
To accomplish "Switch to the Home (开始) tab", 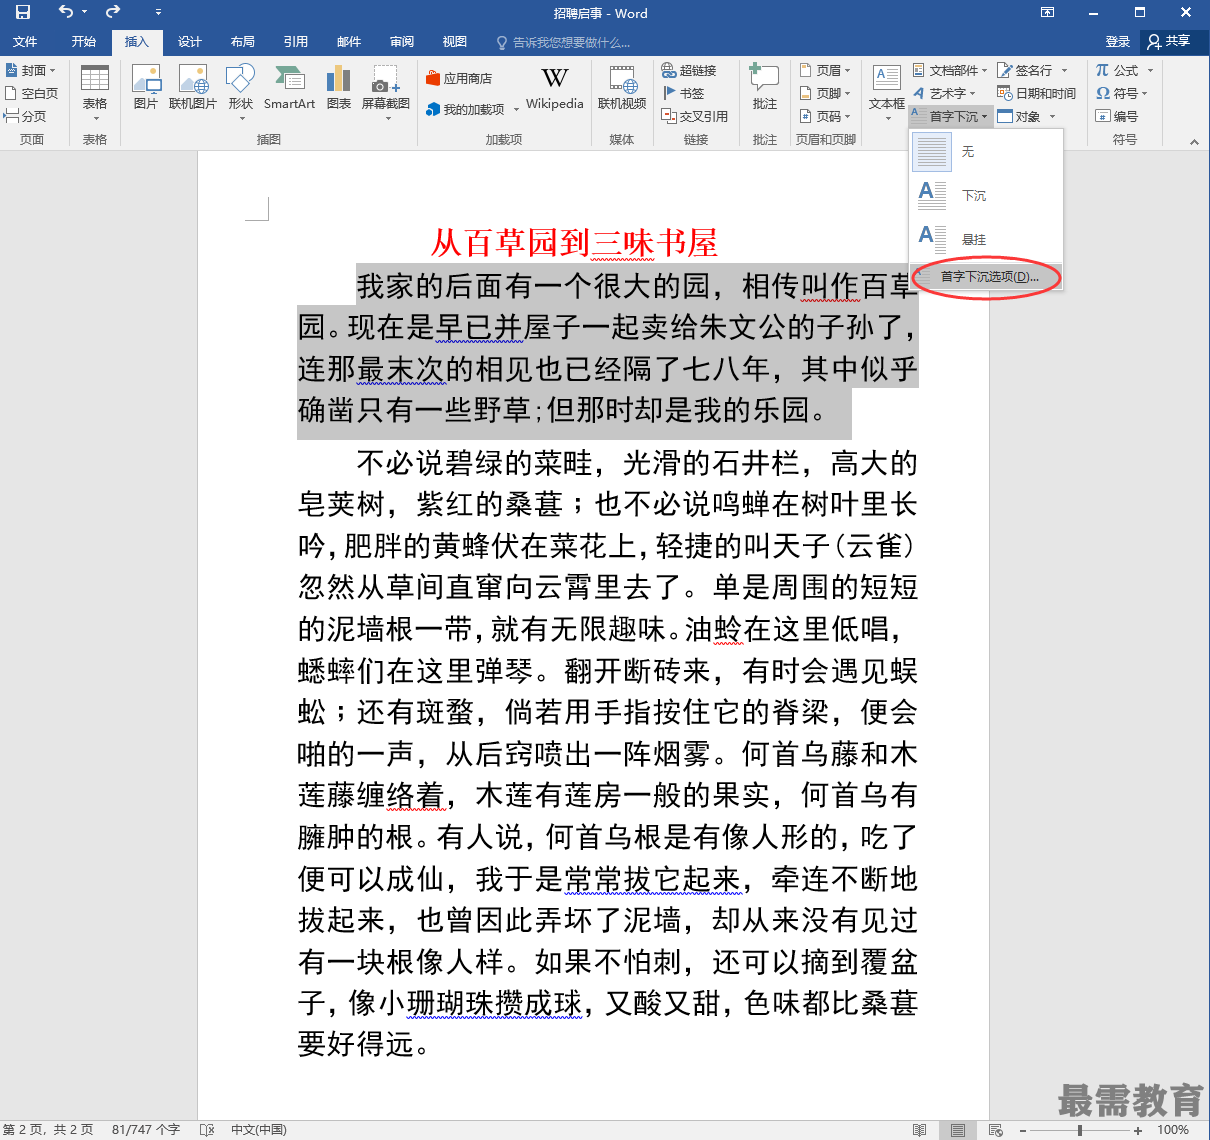I will pyautogui.click(x=84, y=41).
